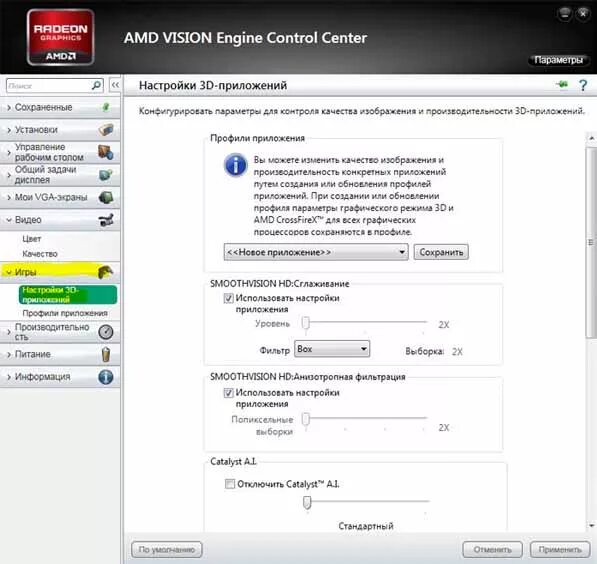This screenshot has width=597, height=564.
Task: Click the Сохранить button
Action: [441, 252]
